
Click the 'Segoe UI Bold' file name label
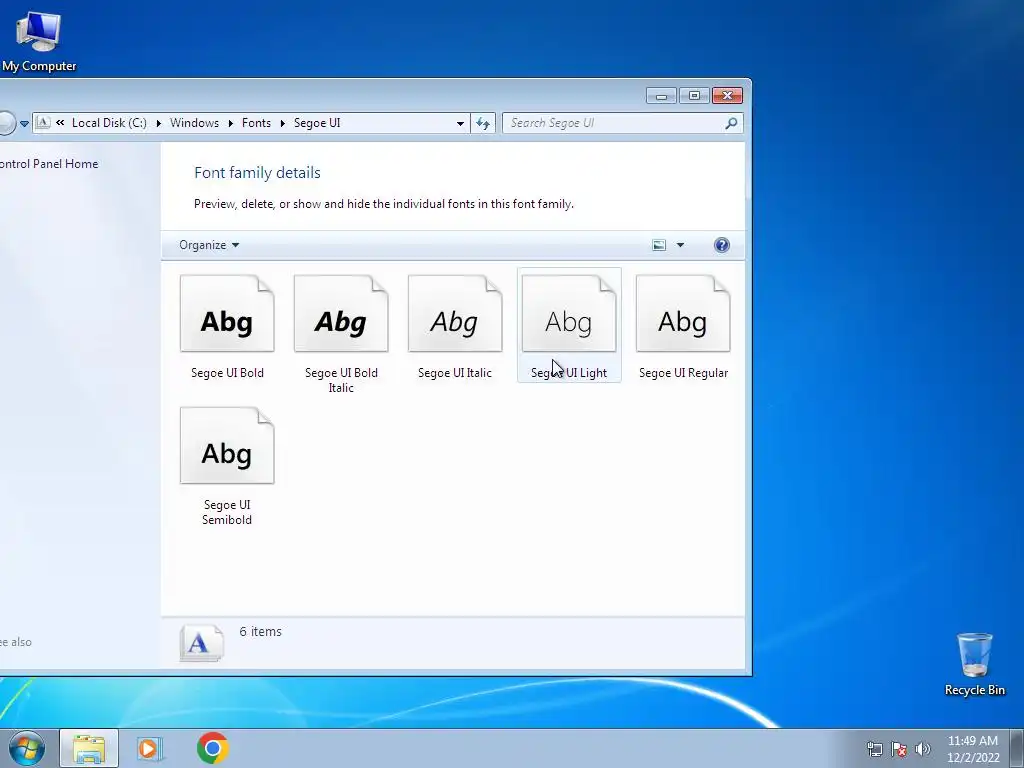pos(227,373)
